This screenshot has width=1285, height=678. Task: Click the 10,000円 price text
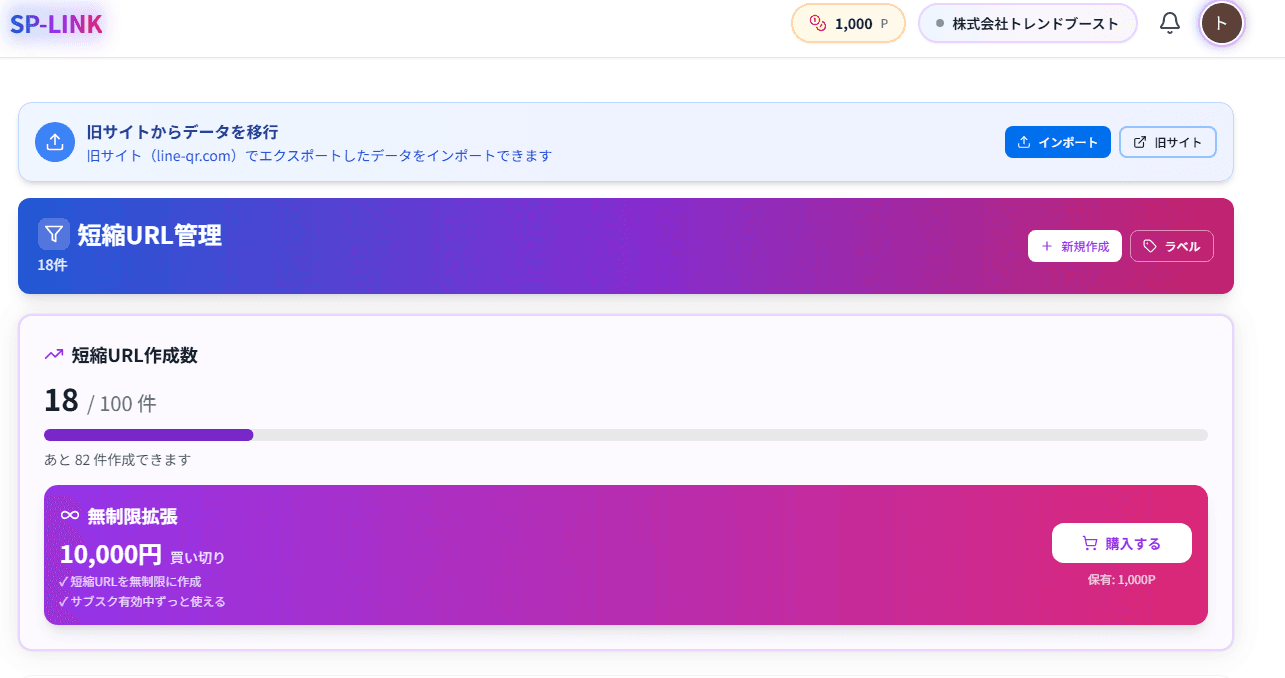coord(110,555)
